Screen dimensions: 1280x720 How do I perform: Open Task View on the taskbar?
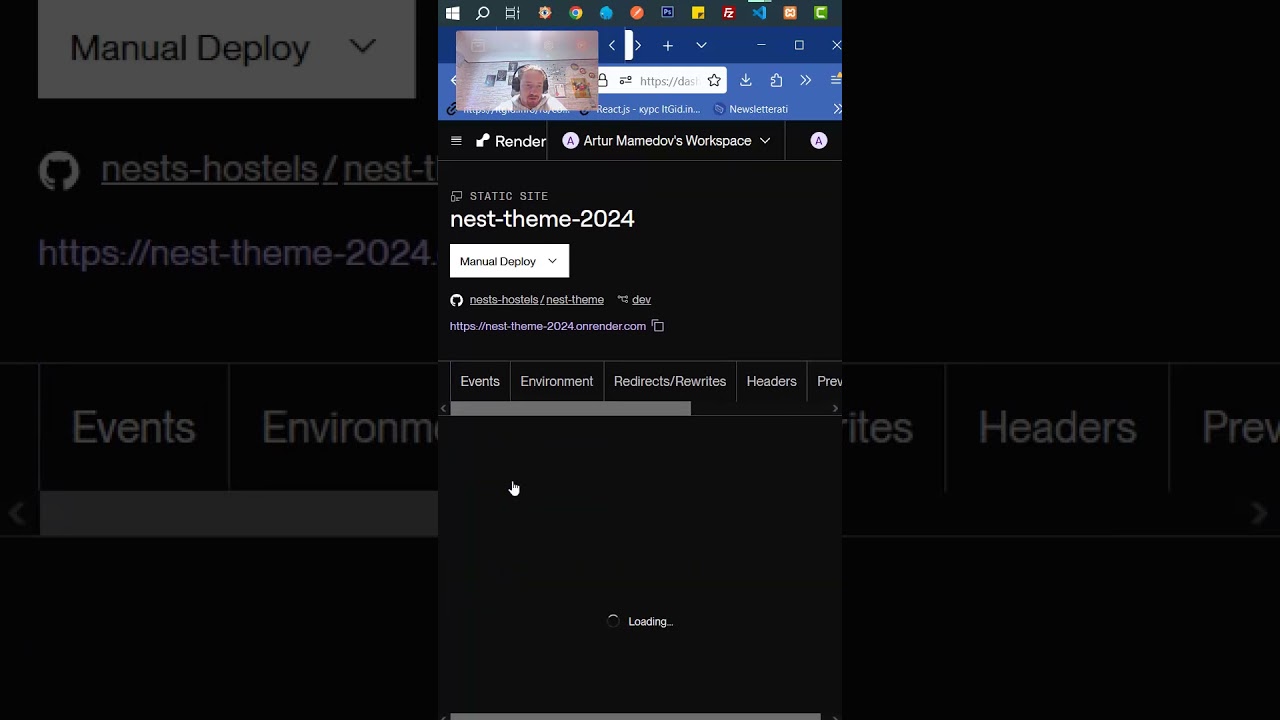coord(512,13)
